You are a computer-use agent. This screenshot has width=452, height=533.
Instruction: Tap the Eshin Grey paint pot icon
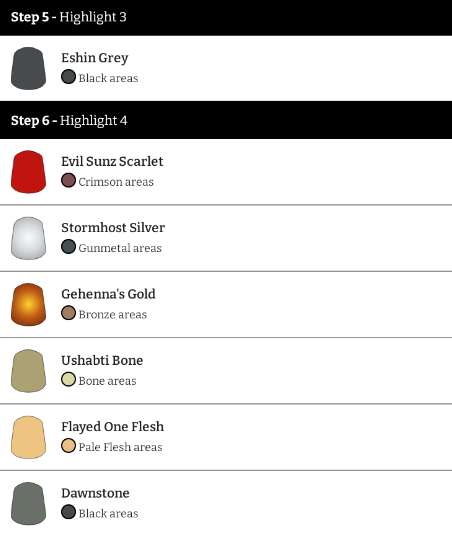pyautogui.click(x=29, y=68)
